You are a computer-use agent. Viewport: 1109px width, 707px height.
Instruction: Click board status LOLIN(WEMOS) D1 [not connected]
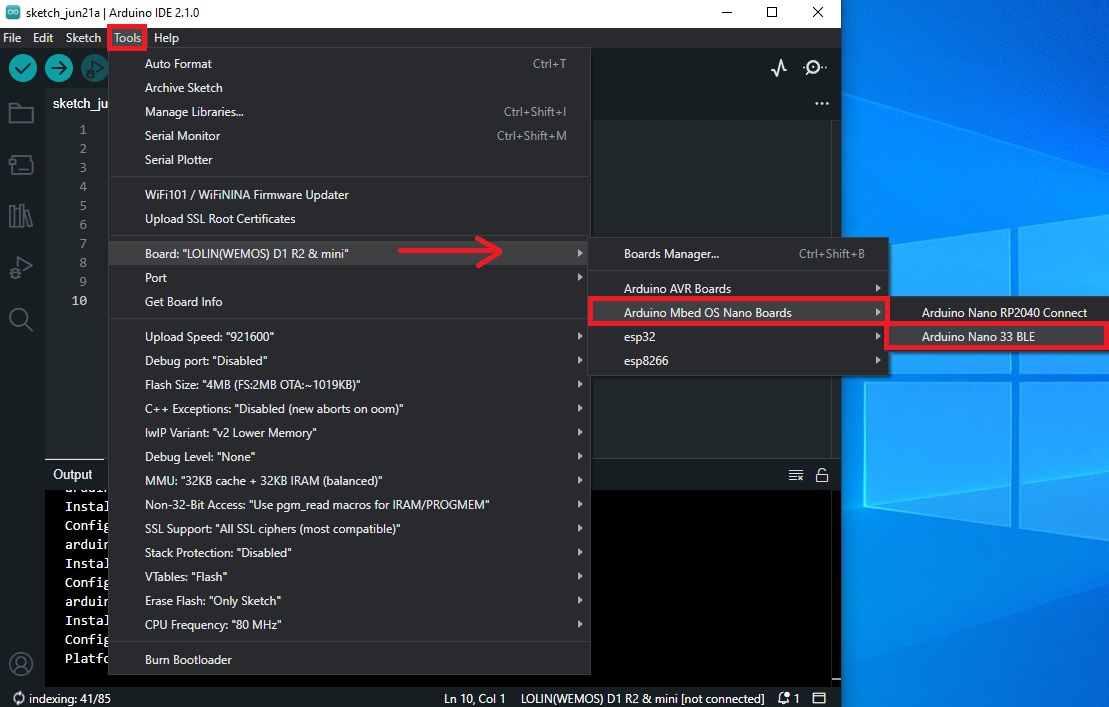click(642, 699)
